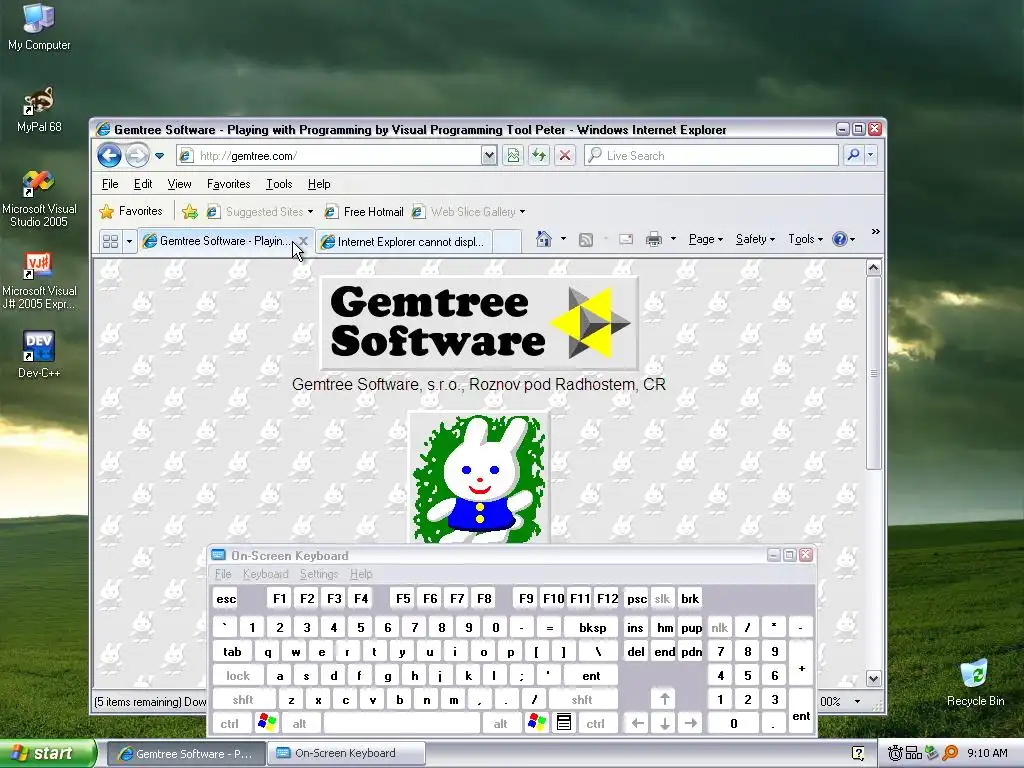Image resolution: width=1024 pixels, height=768 pixels.
Task: Open the Suggested Sites dropdown
Action: click(x=310, y=212)
